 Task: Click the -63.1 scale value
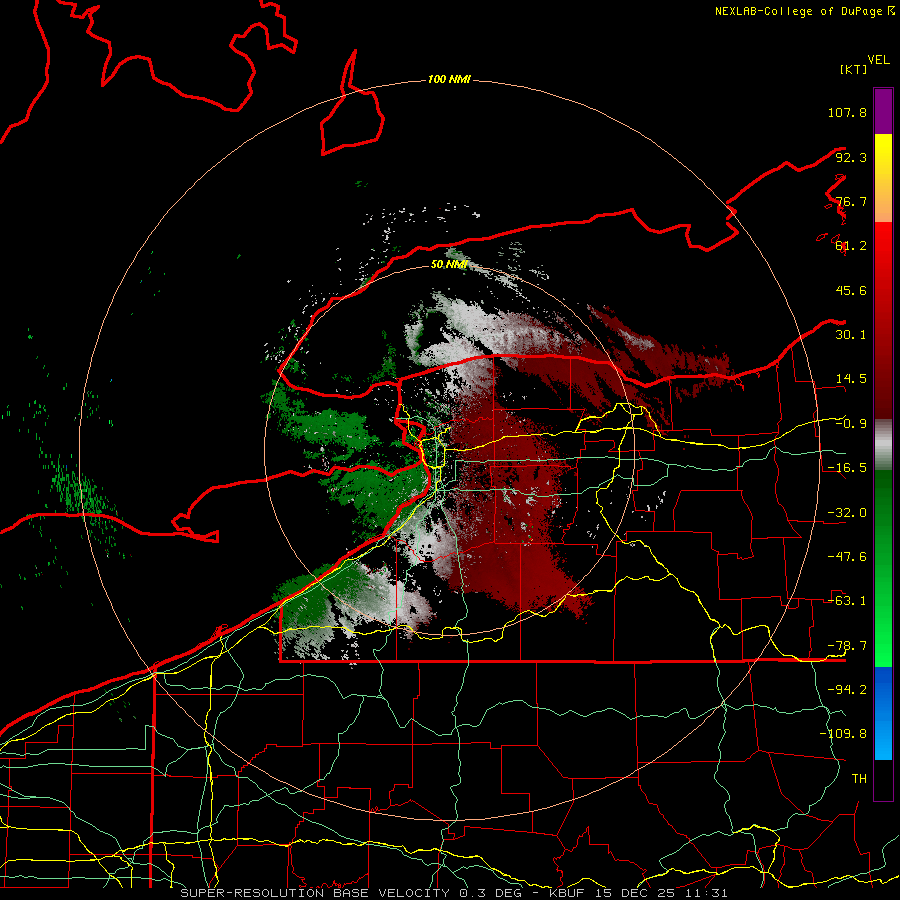(x=847, y=601)
